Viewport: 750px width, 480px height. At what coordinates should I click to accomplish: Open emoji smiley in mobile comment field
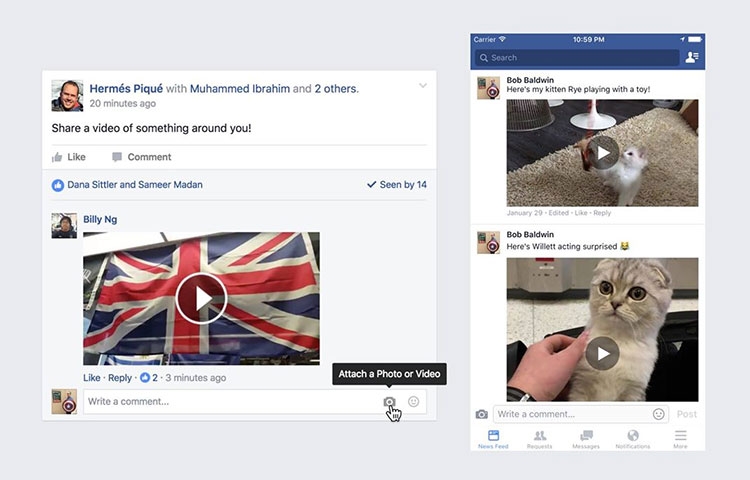(x=659, y=414)
